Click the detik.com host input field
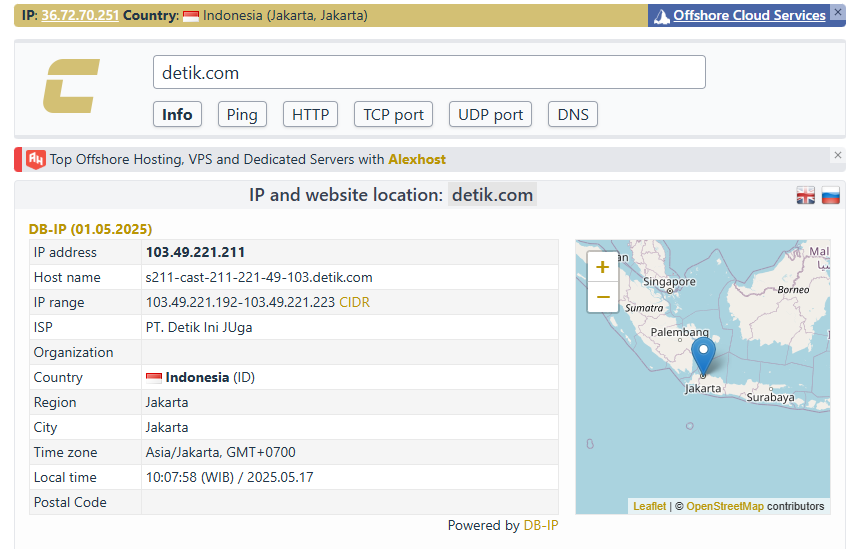Viewport: 867px width, 549px height. tap(429, 73)
